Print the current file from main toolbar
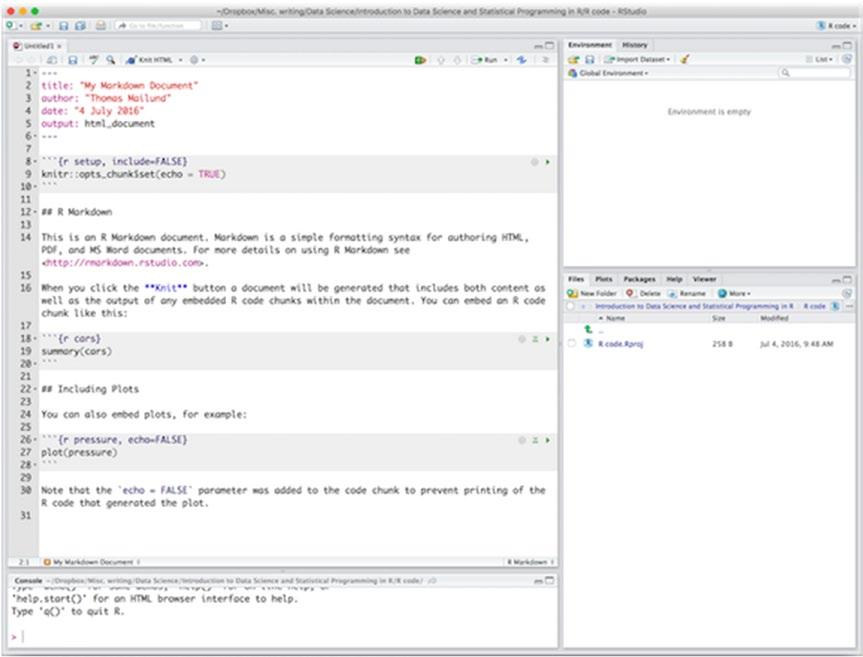 coord(101,26)
